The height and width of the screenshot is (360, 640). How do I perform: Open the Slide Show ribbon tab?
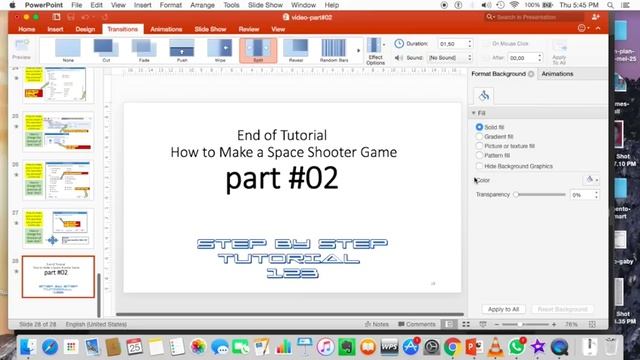point(210,29)
